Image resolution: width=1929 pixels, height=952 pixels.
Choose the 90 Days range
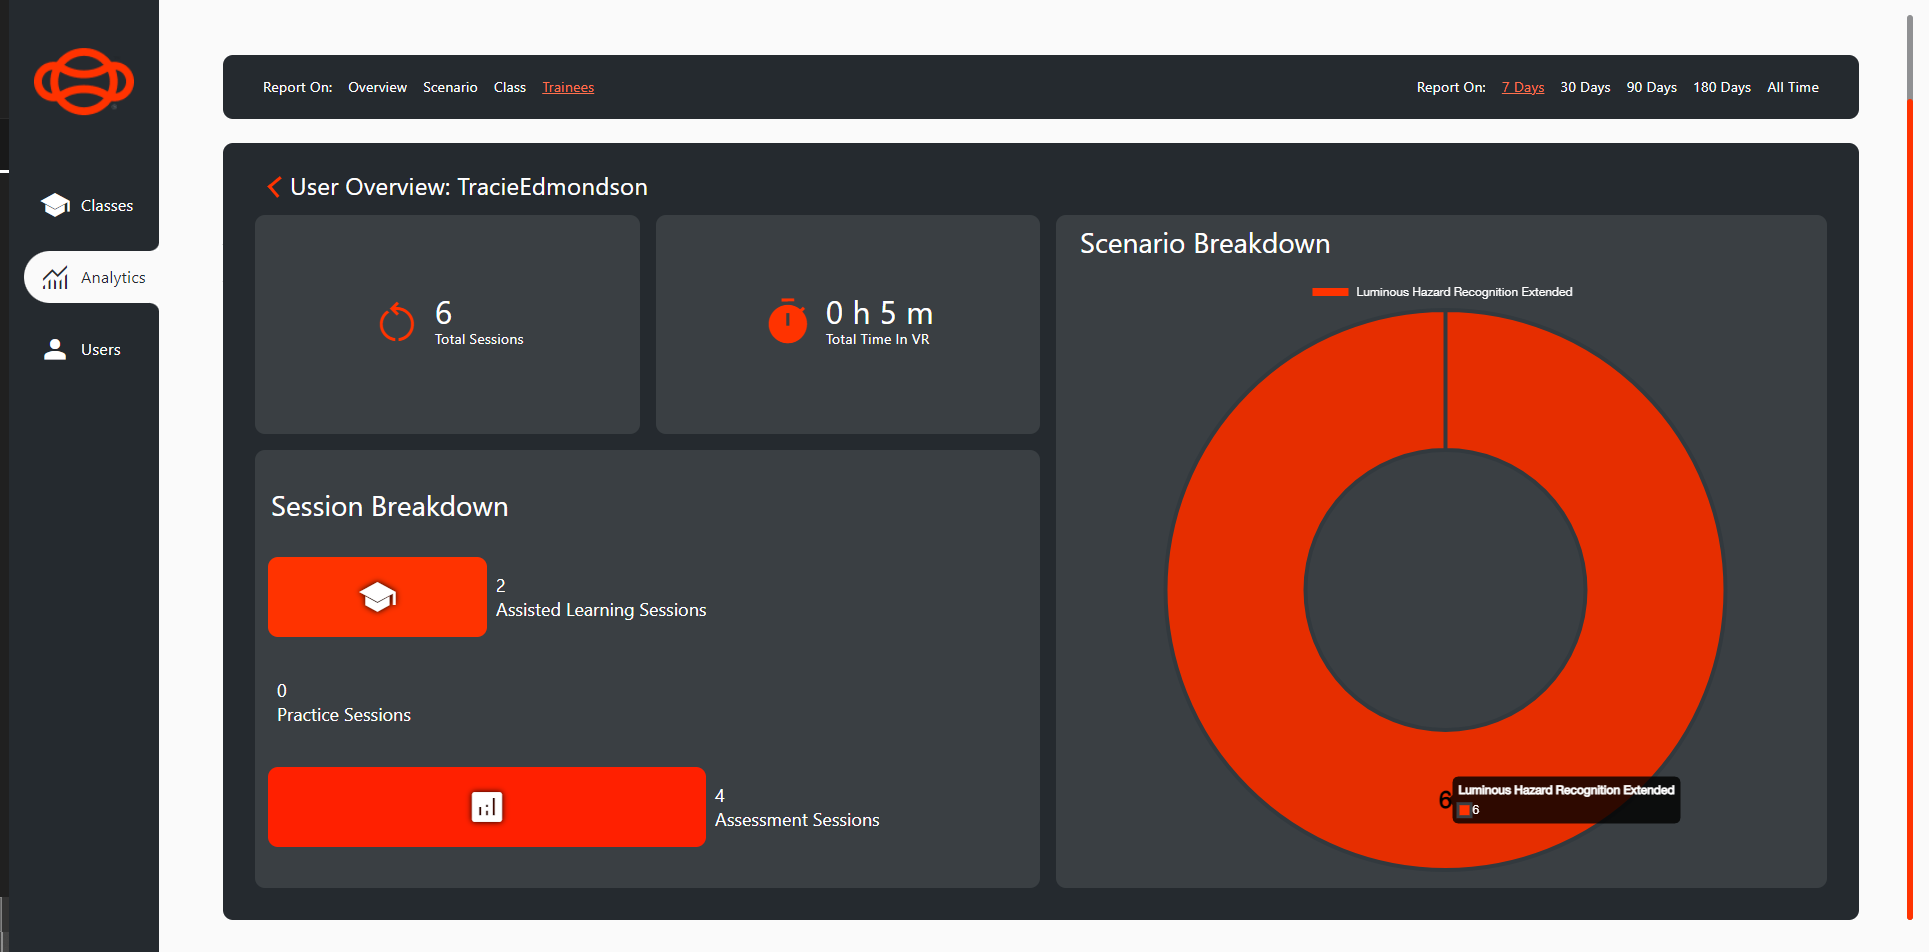coord(1651,87)
